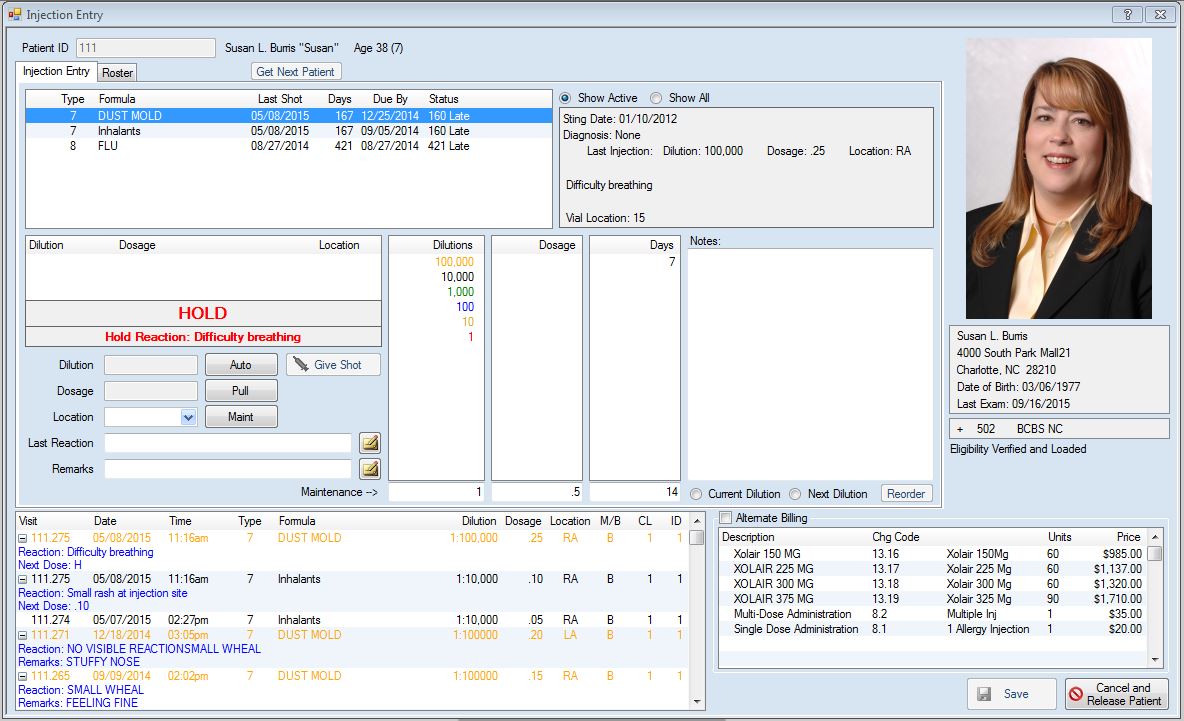Select the Show All radio button

655,98
